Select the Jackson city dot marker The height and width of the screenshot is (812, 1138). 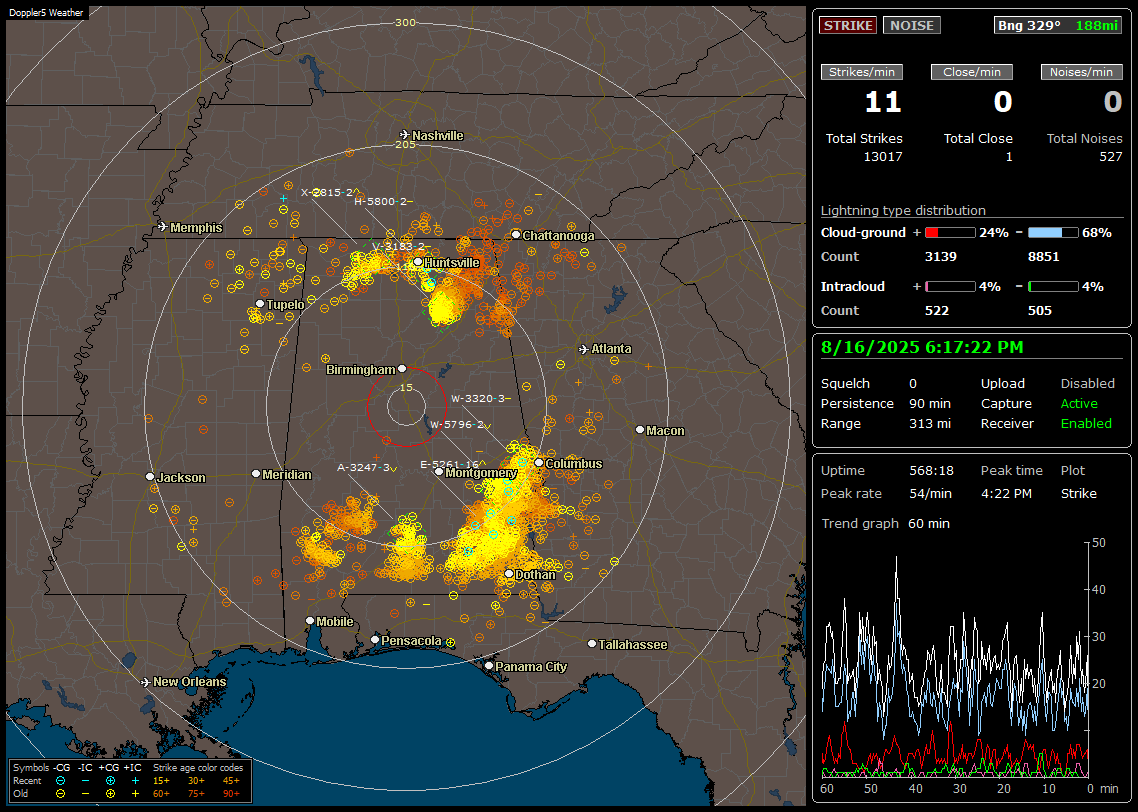tap(150, 477)
